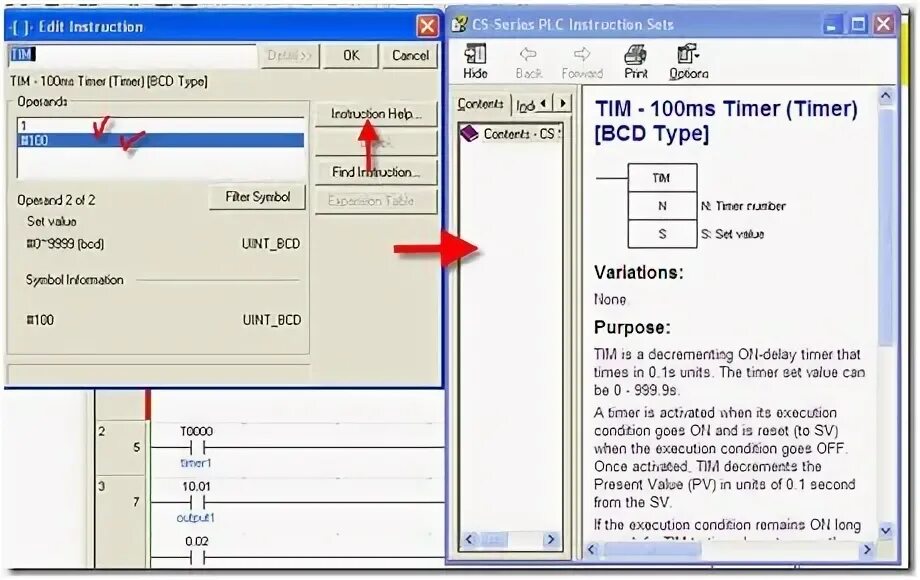Click contents pane scroll right arrow
This screenshot has width=920, height=580.
550,540
